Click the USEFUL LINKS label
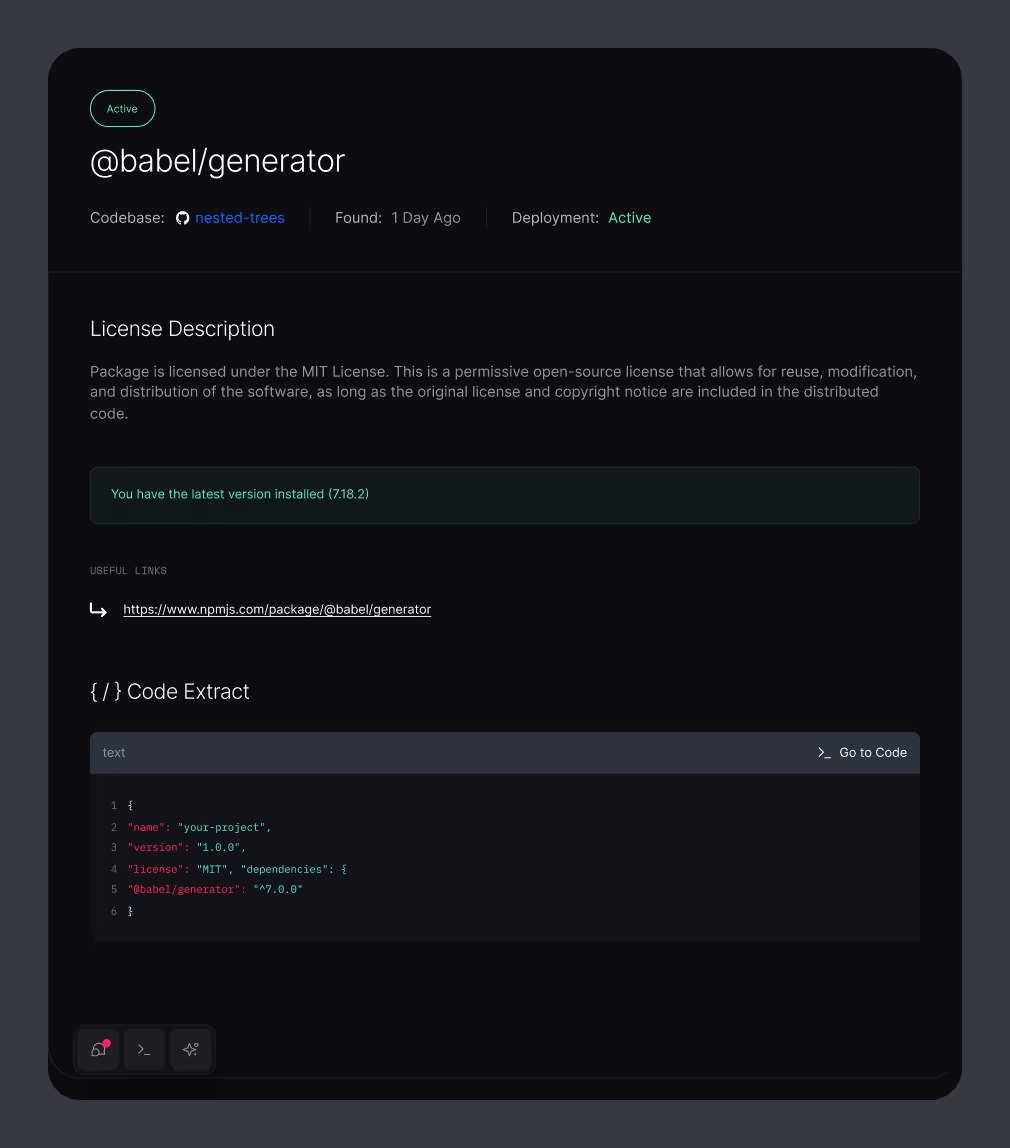Viewport: 1010px width, 1148px height. click(x=128, y=570)
